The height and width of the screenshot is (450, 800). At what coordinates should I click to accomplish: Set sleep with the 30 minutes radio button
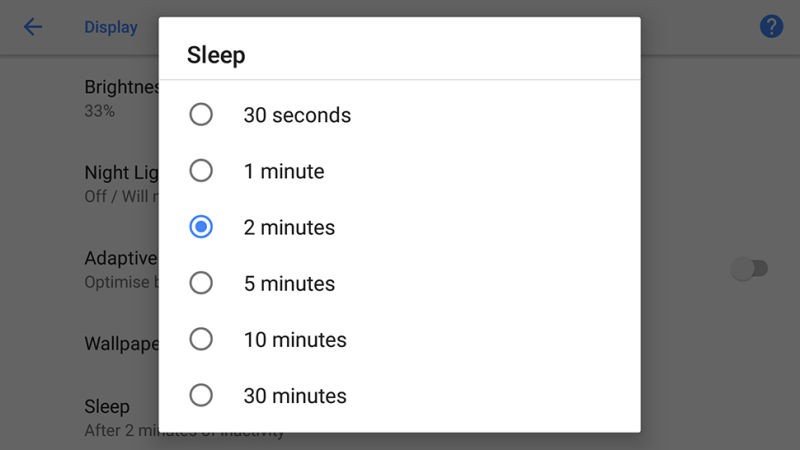(x=201, y=395)
